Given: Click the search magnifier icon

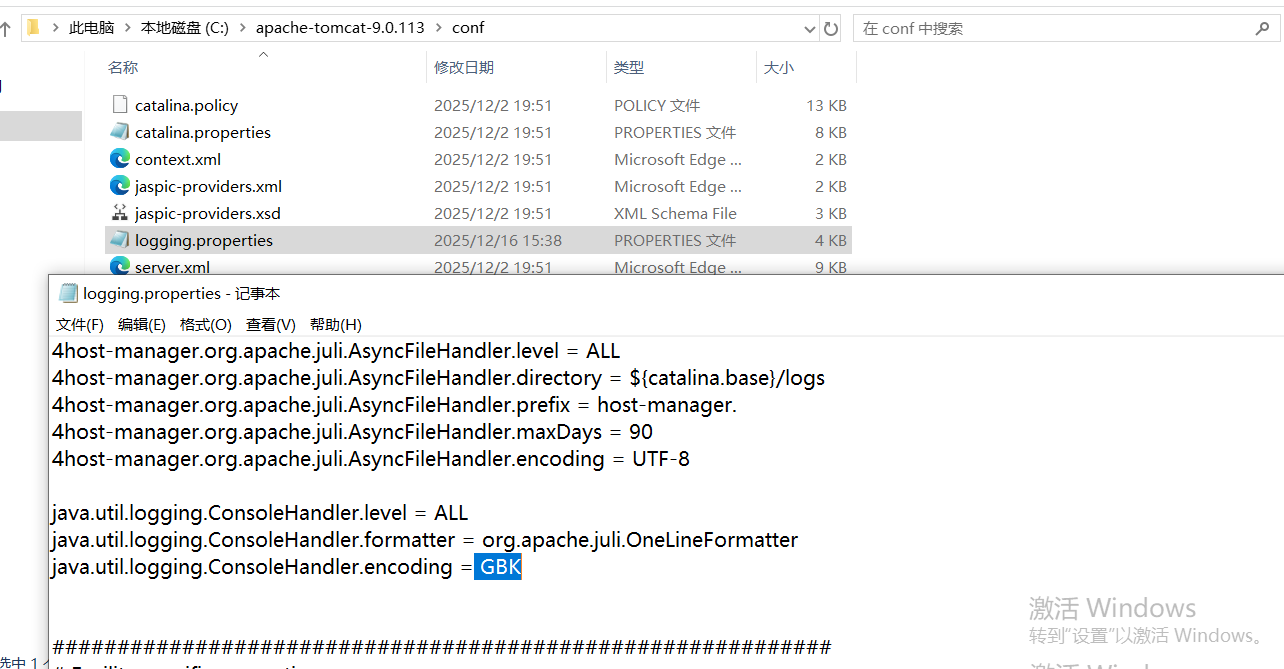Looking at the screenshot, I should (1263, 29).
